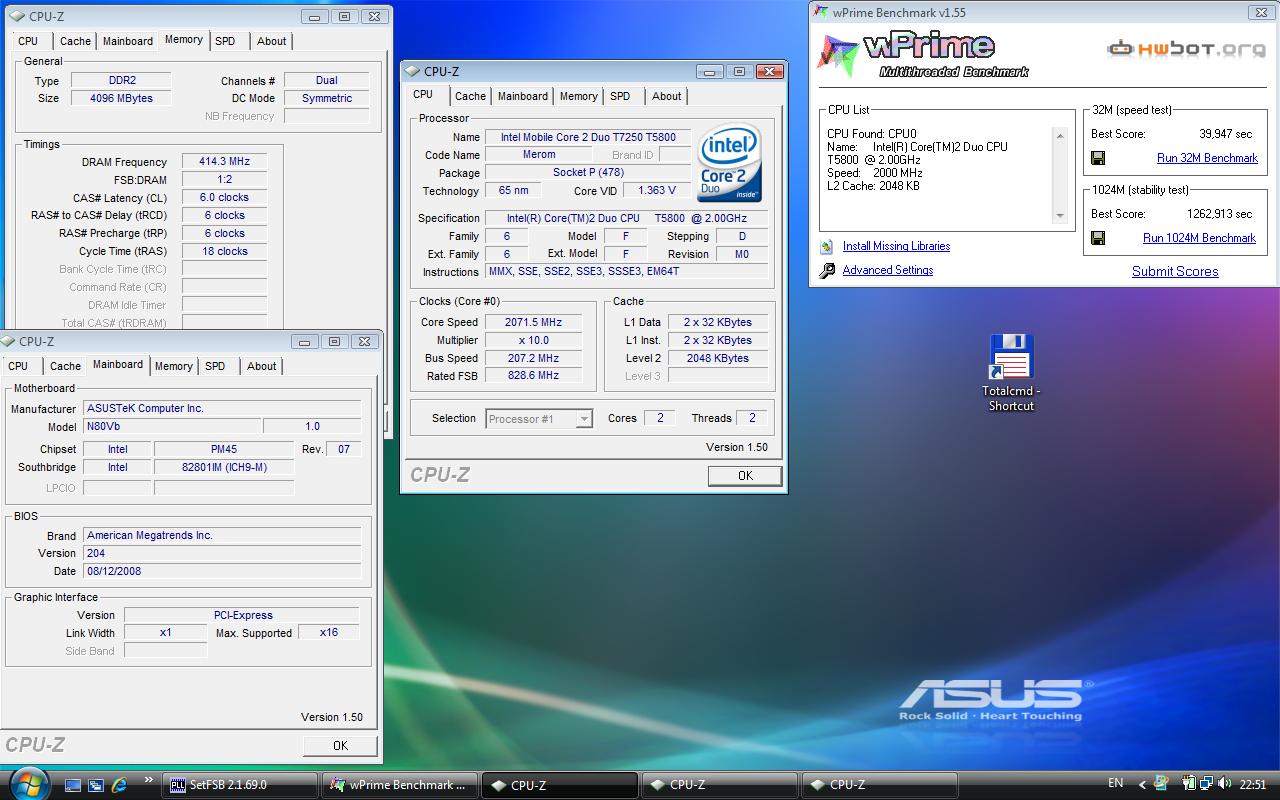
Task: Click the CPU List scrollbar down arrow
Action: 1060,216
